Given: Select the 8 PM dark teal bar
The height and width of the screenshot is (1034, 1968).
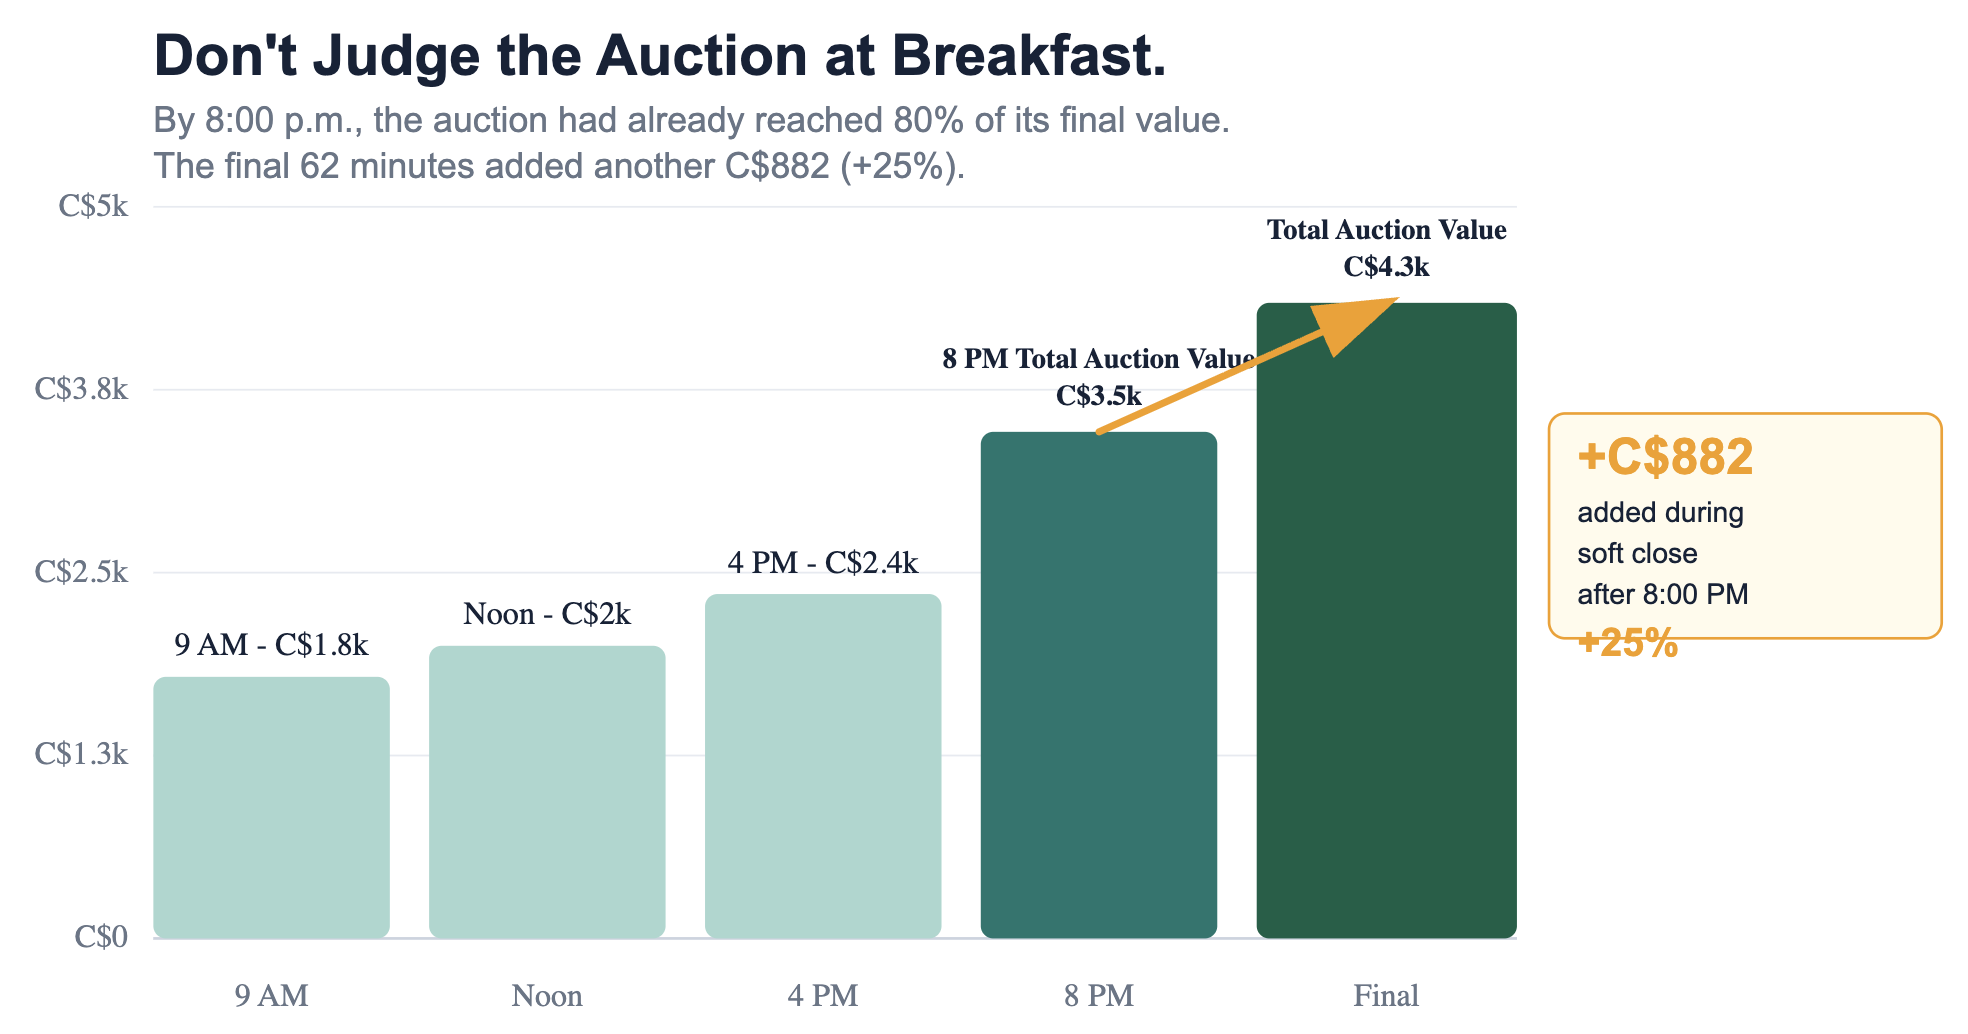Looking at the screenshot, I should click(1099, 685).
